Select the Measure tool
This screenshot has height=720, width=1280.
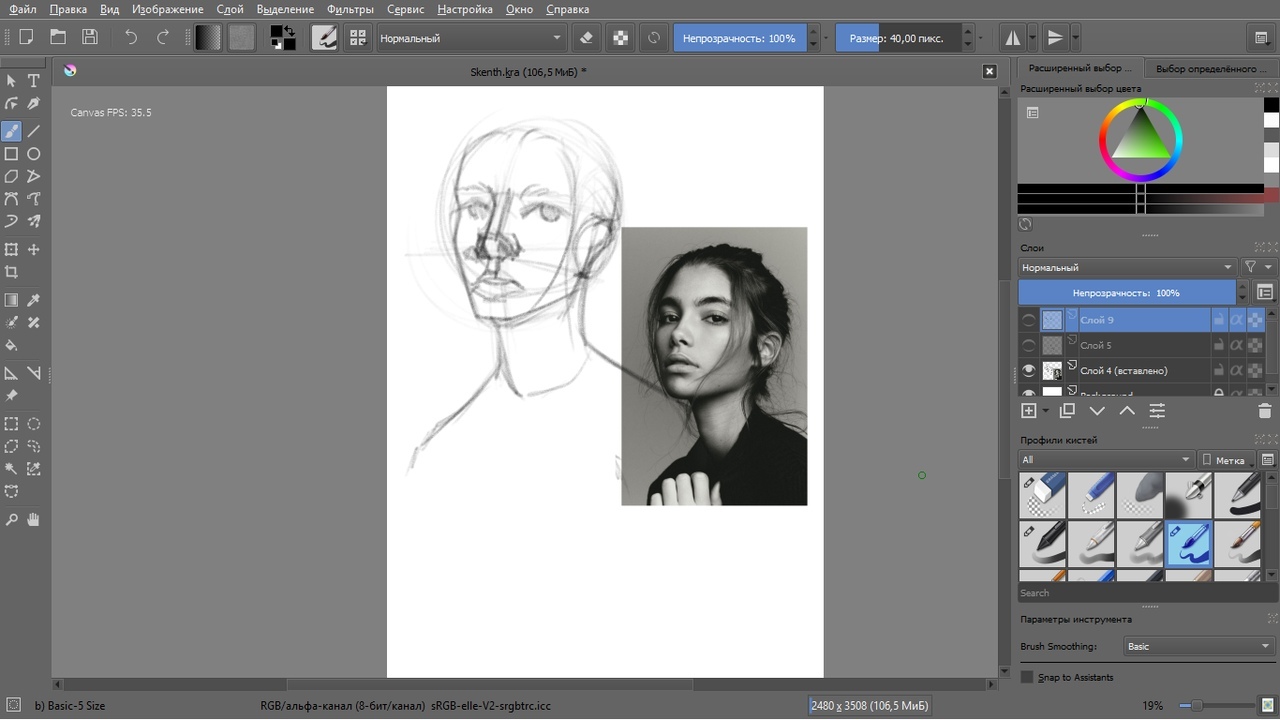(34, 373)
